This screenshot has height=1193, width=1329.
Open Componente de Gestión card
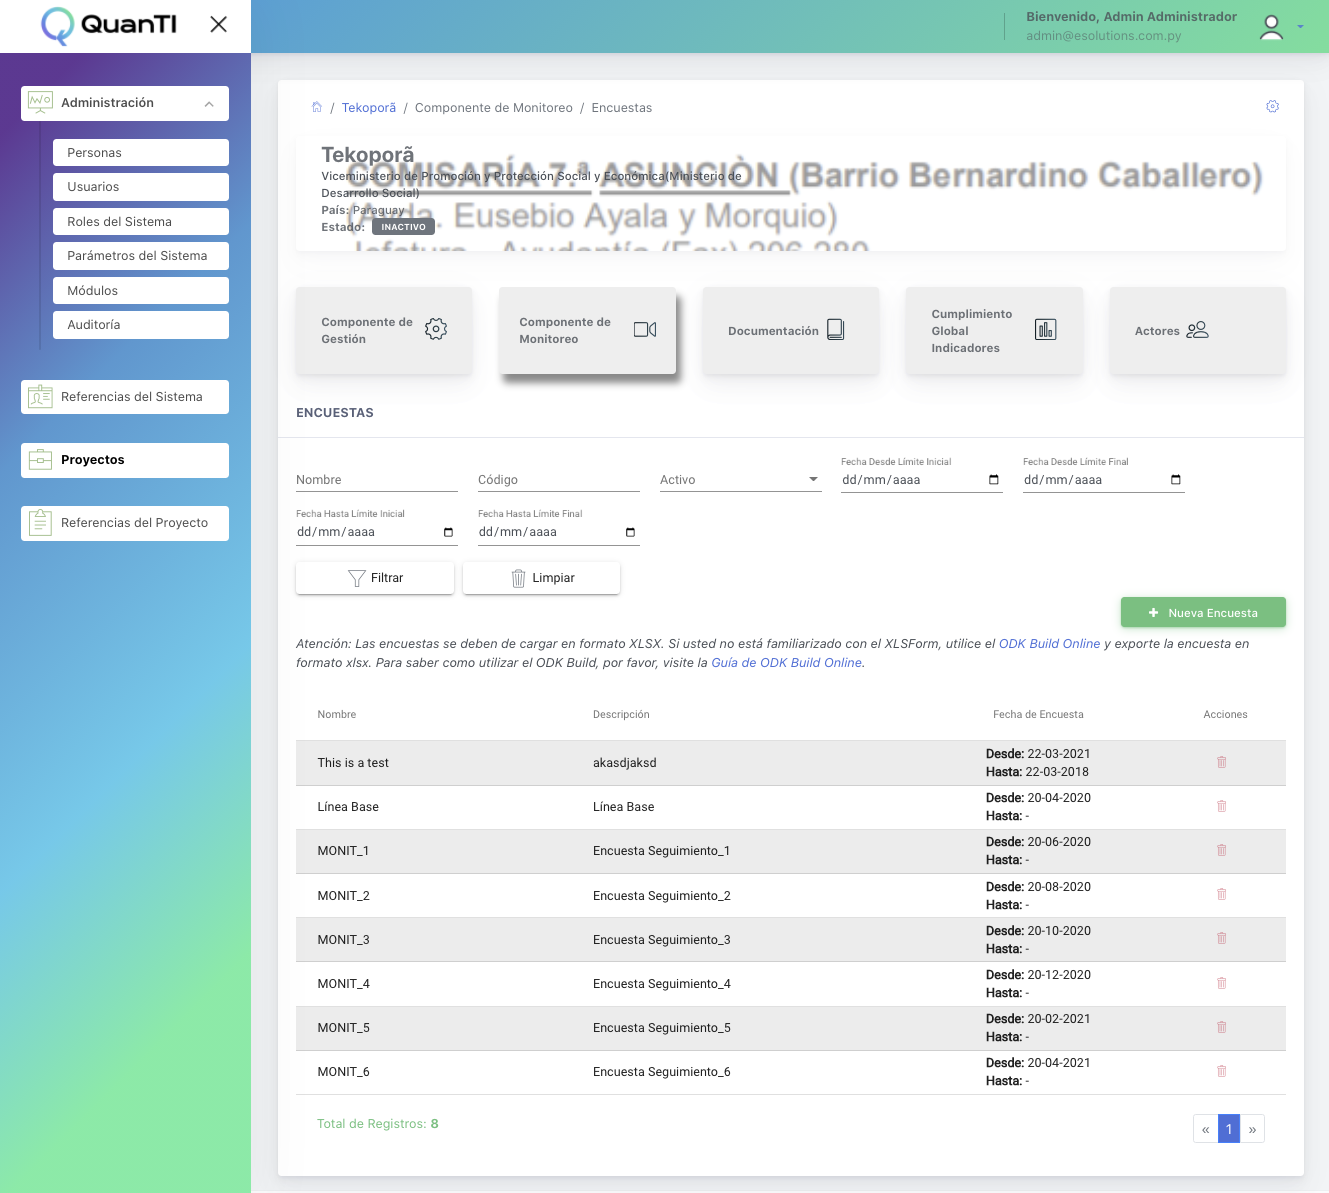(x=384, y=331)
